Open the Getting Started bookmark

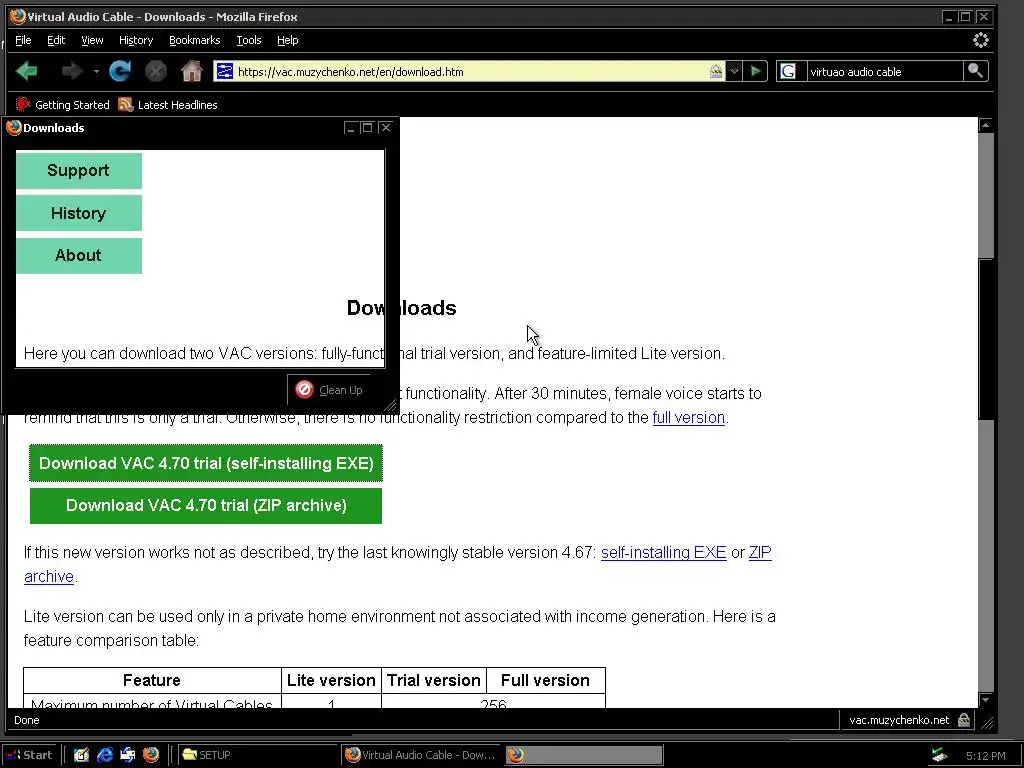point(63,104)
